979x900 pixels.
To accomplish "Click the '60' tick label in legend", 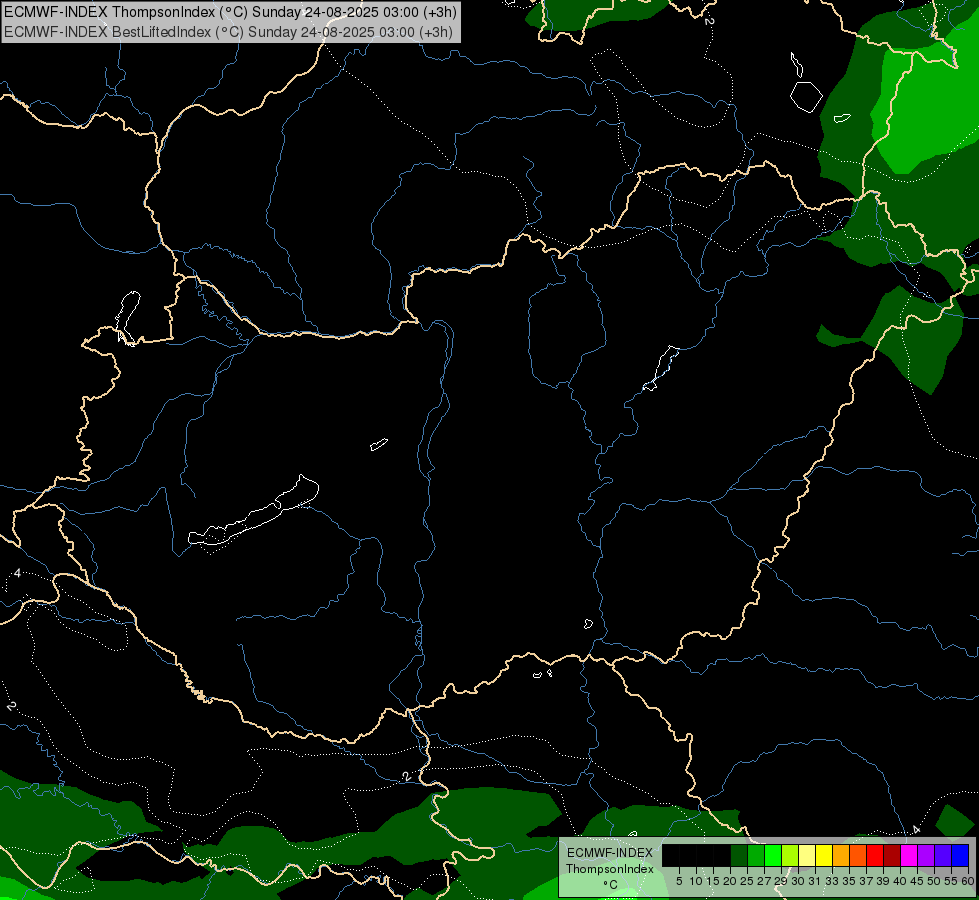I will point(968,881).
